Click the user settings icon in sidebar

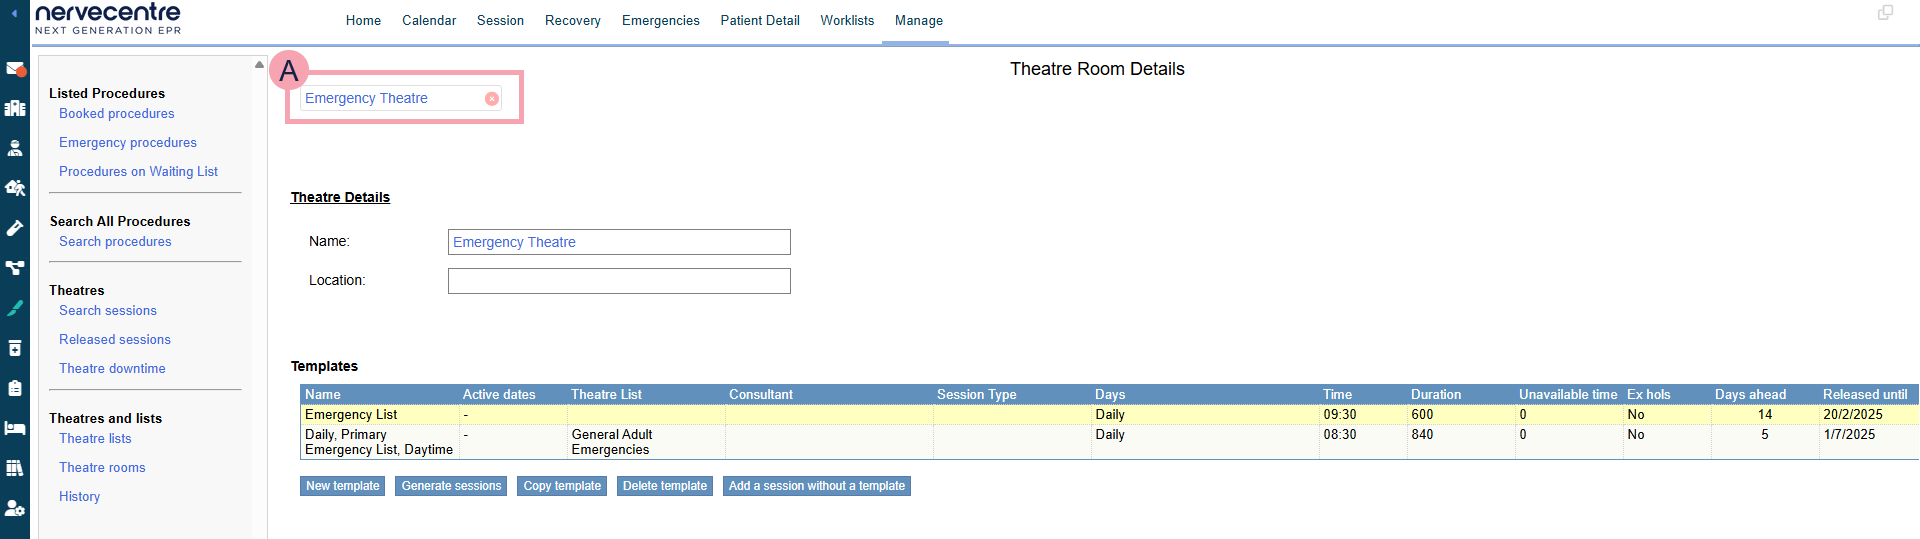pyautogui.click(x=15, y=508)
